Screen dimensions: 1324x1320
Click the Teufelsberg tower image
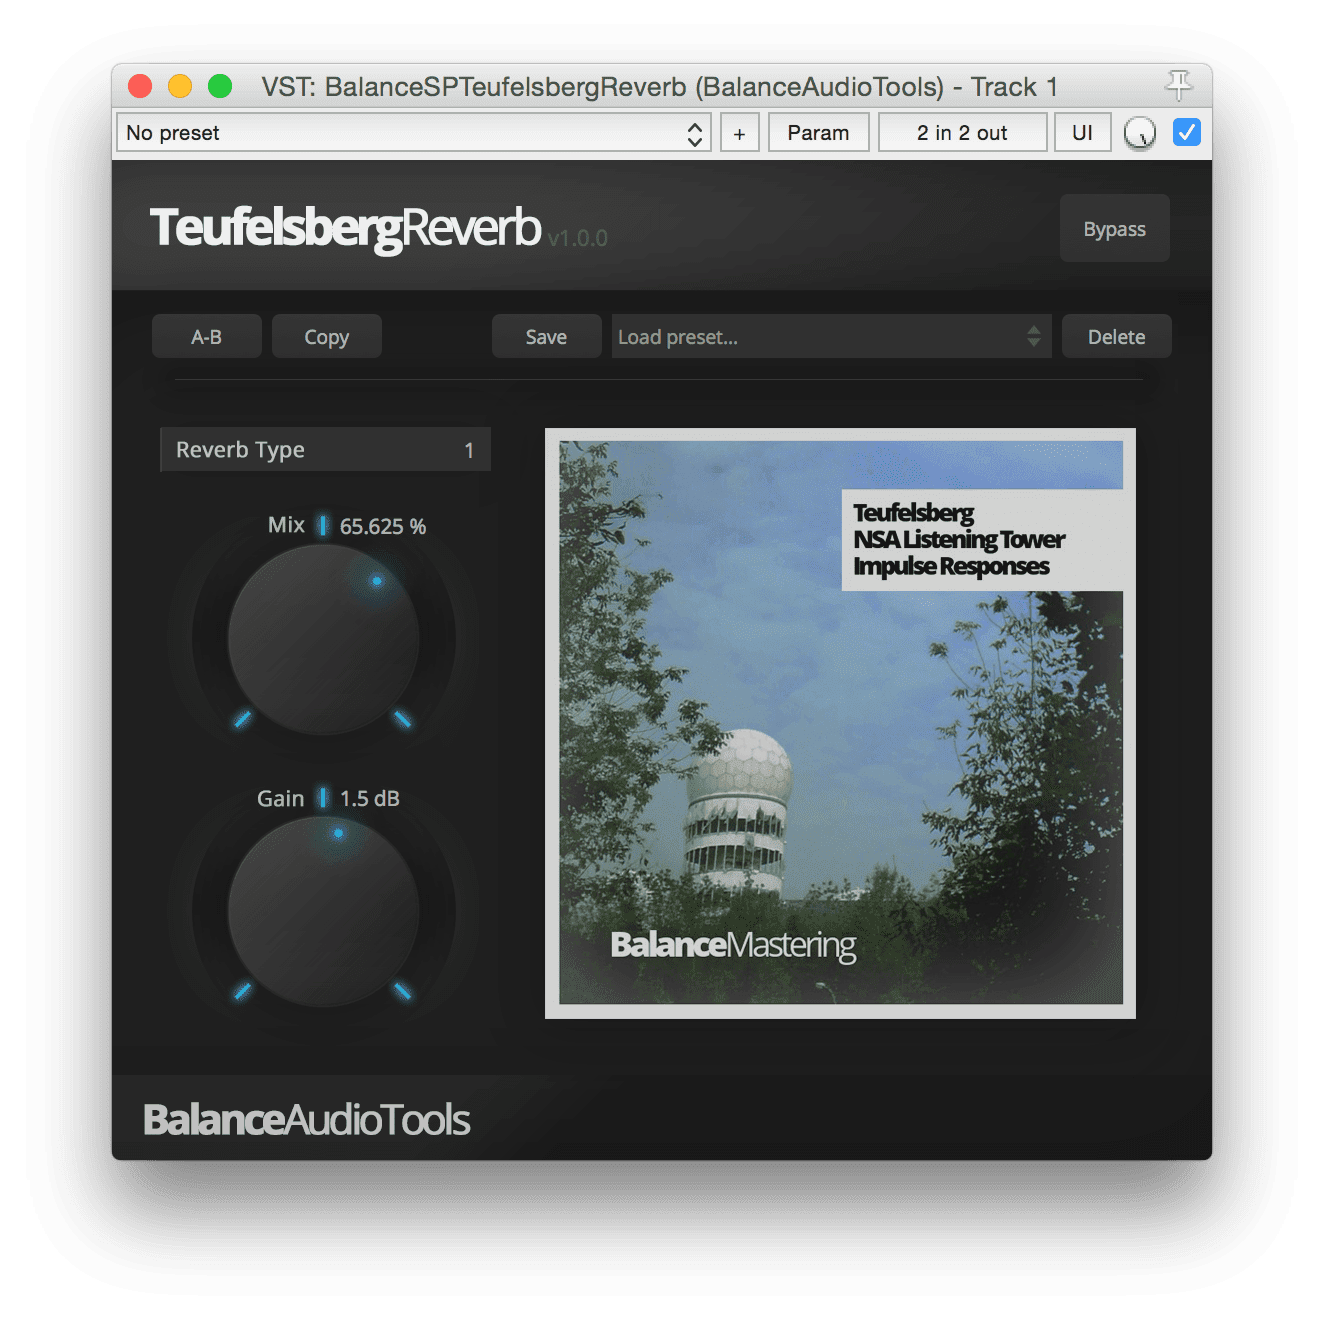pyautogui.click(x=840, y=723)
